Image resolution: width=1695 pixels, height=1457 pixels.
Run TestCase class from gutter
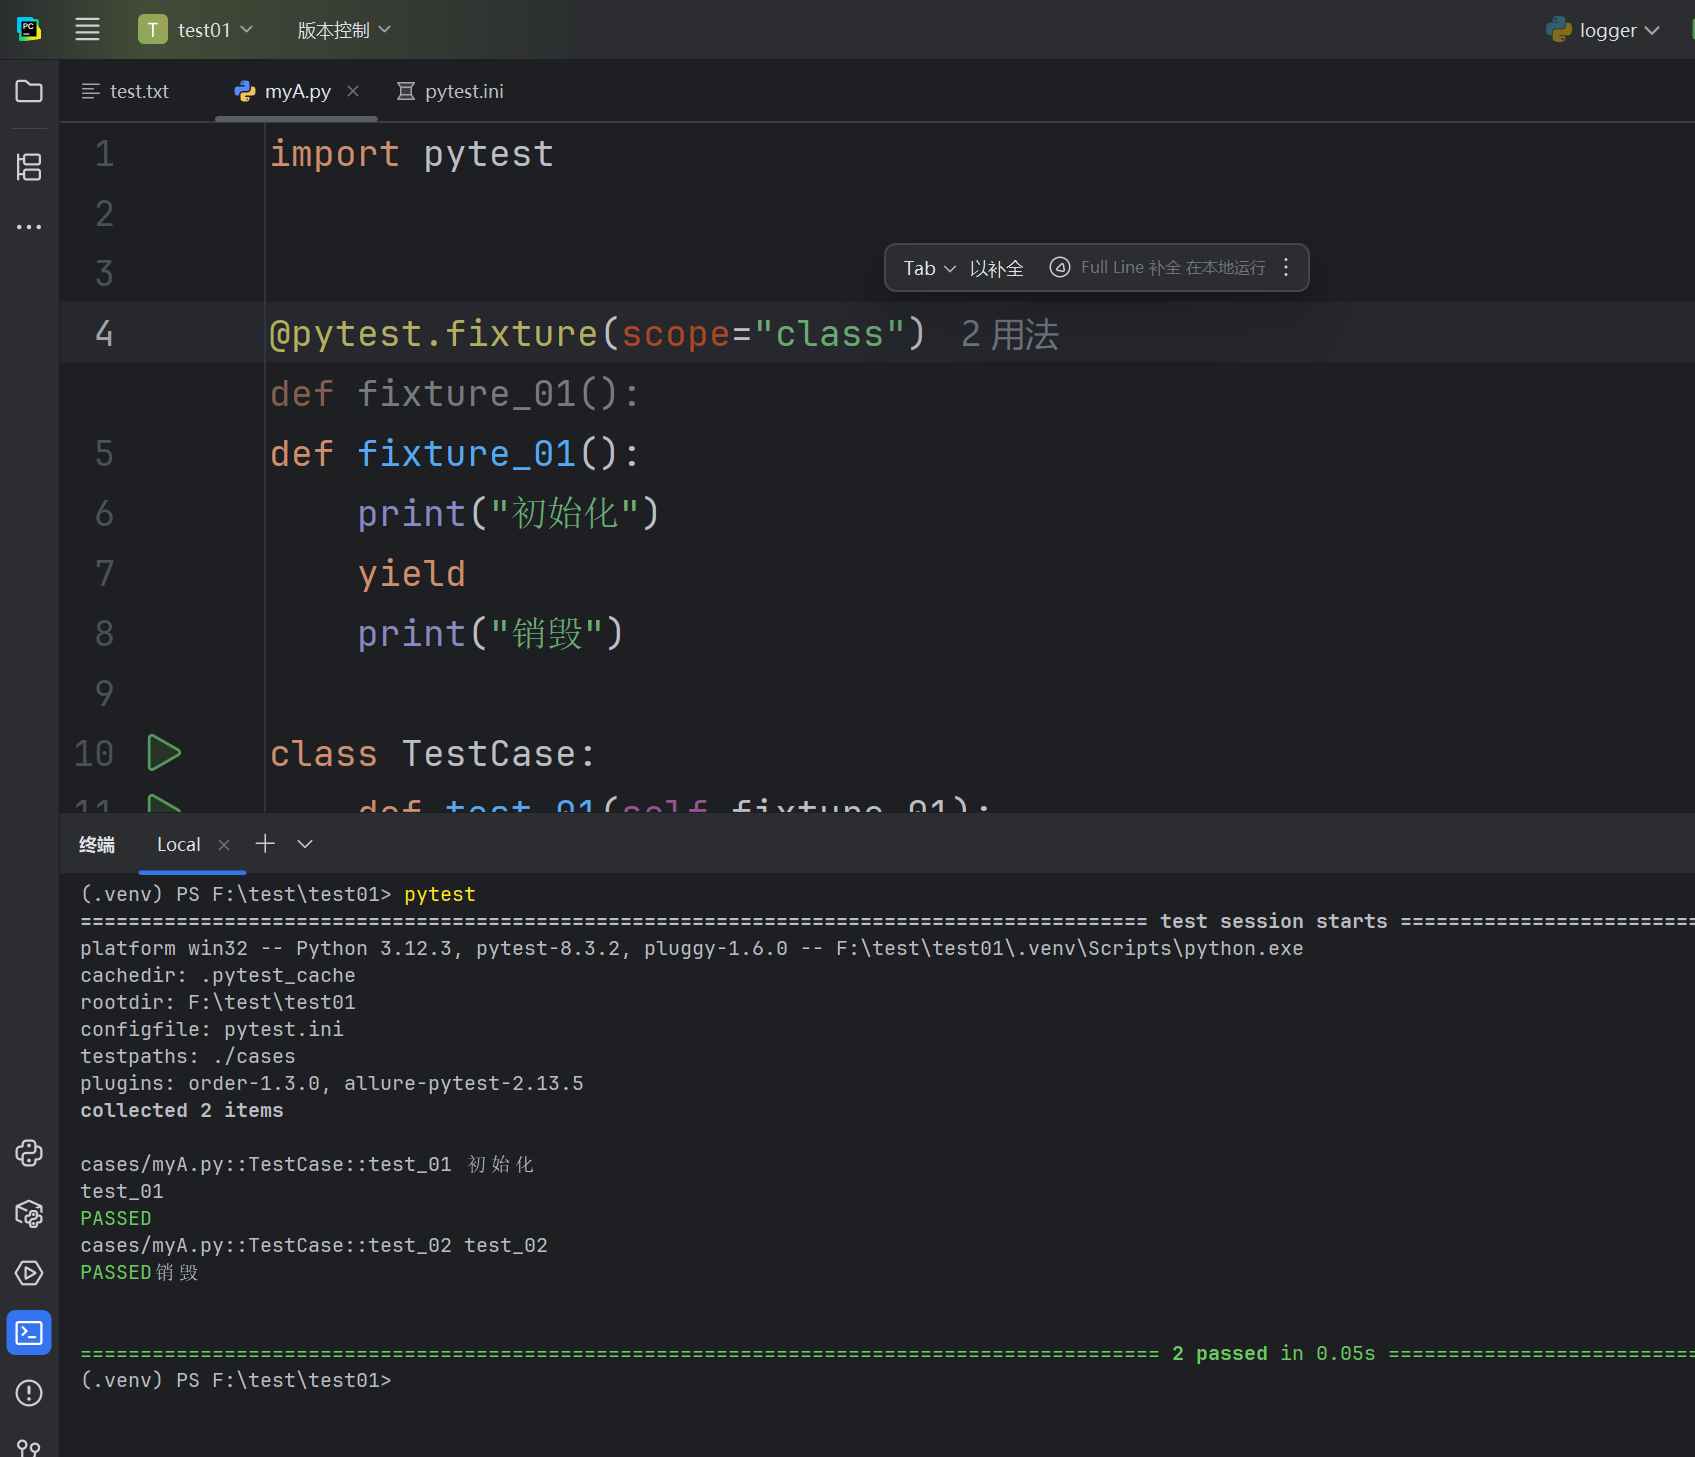(164, 753)
